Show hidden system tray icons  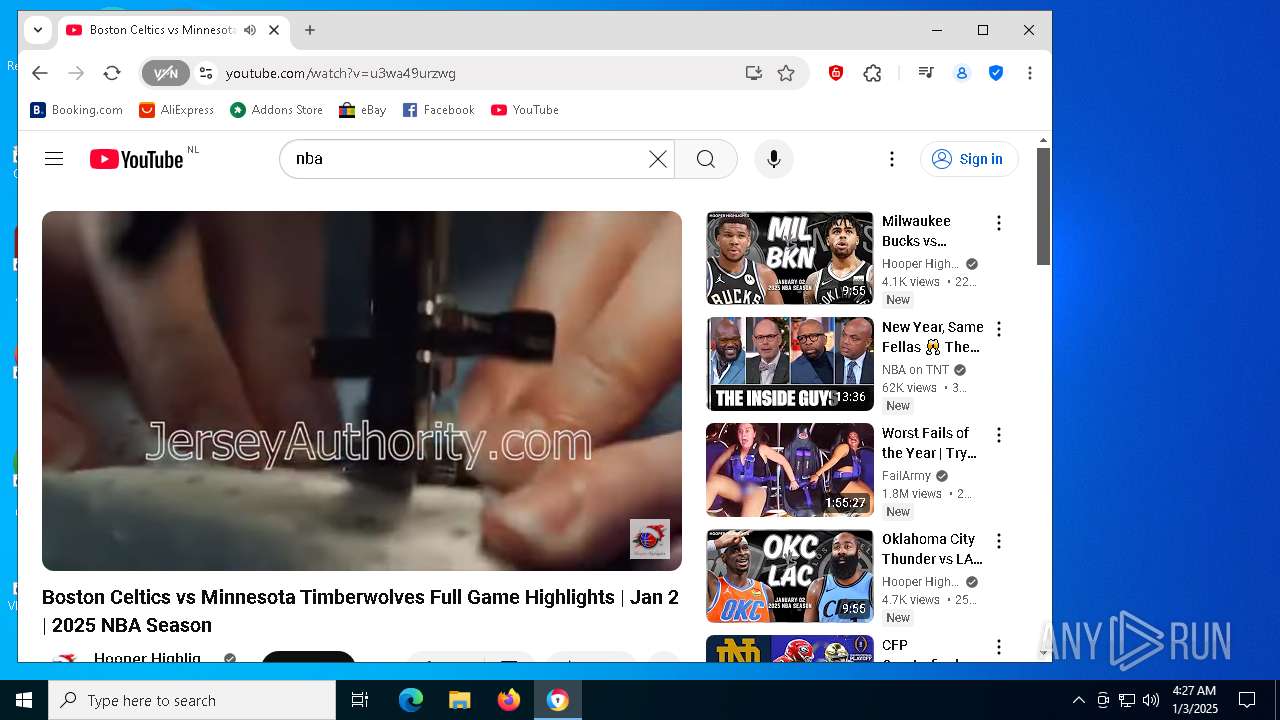point(1078,700)
